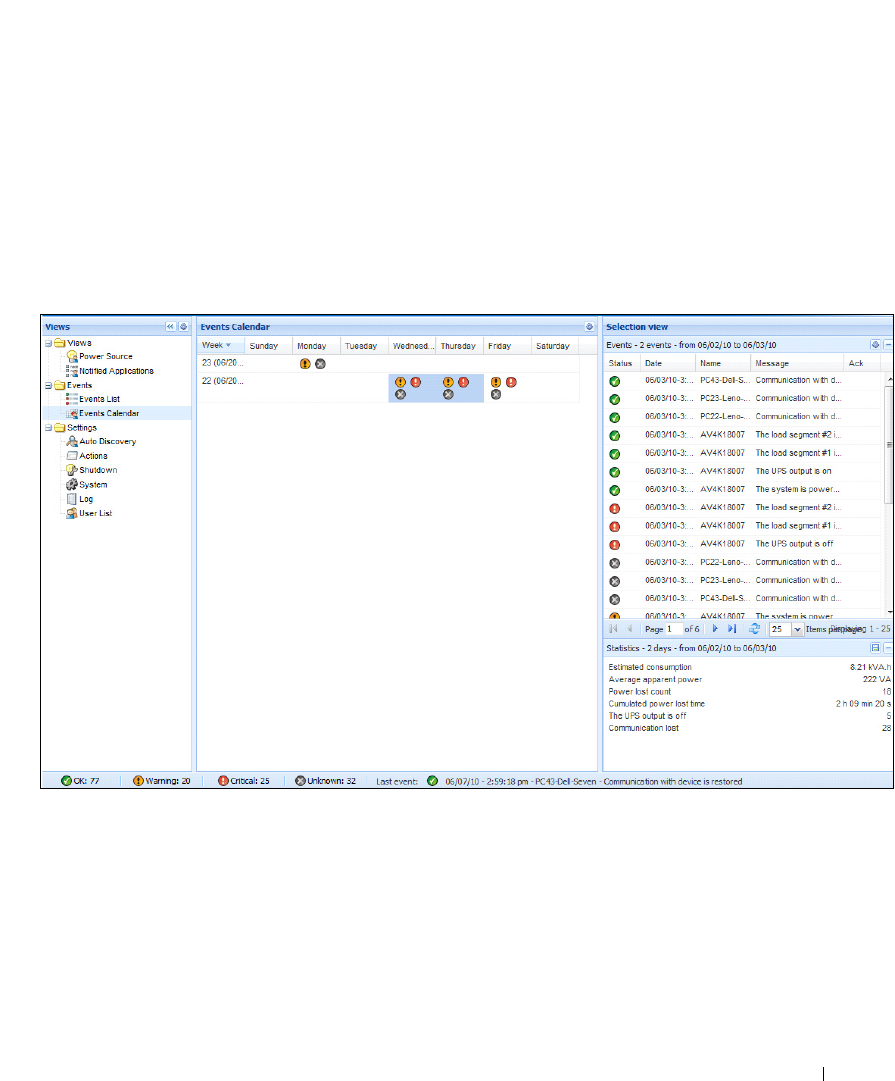Open the Week column dropdown arrow
This screenshot has width=895, height=1081.
tap(228, 345)
